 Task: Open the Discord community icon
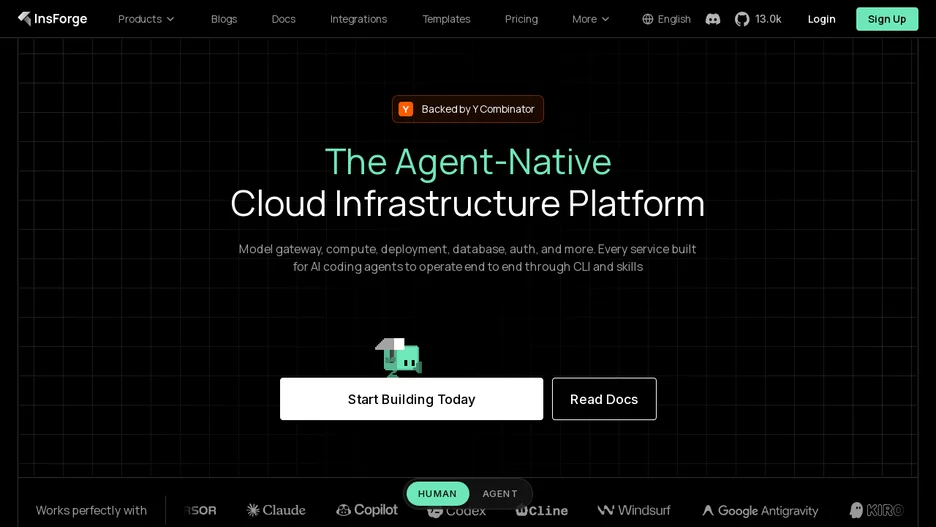point(713,19)
